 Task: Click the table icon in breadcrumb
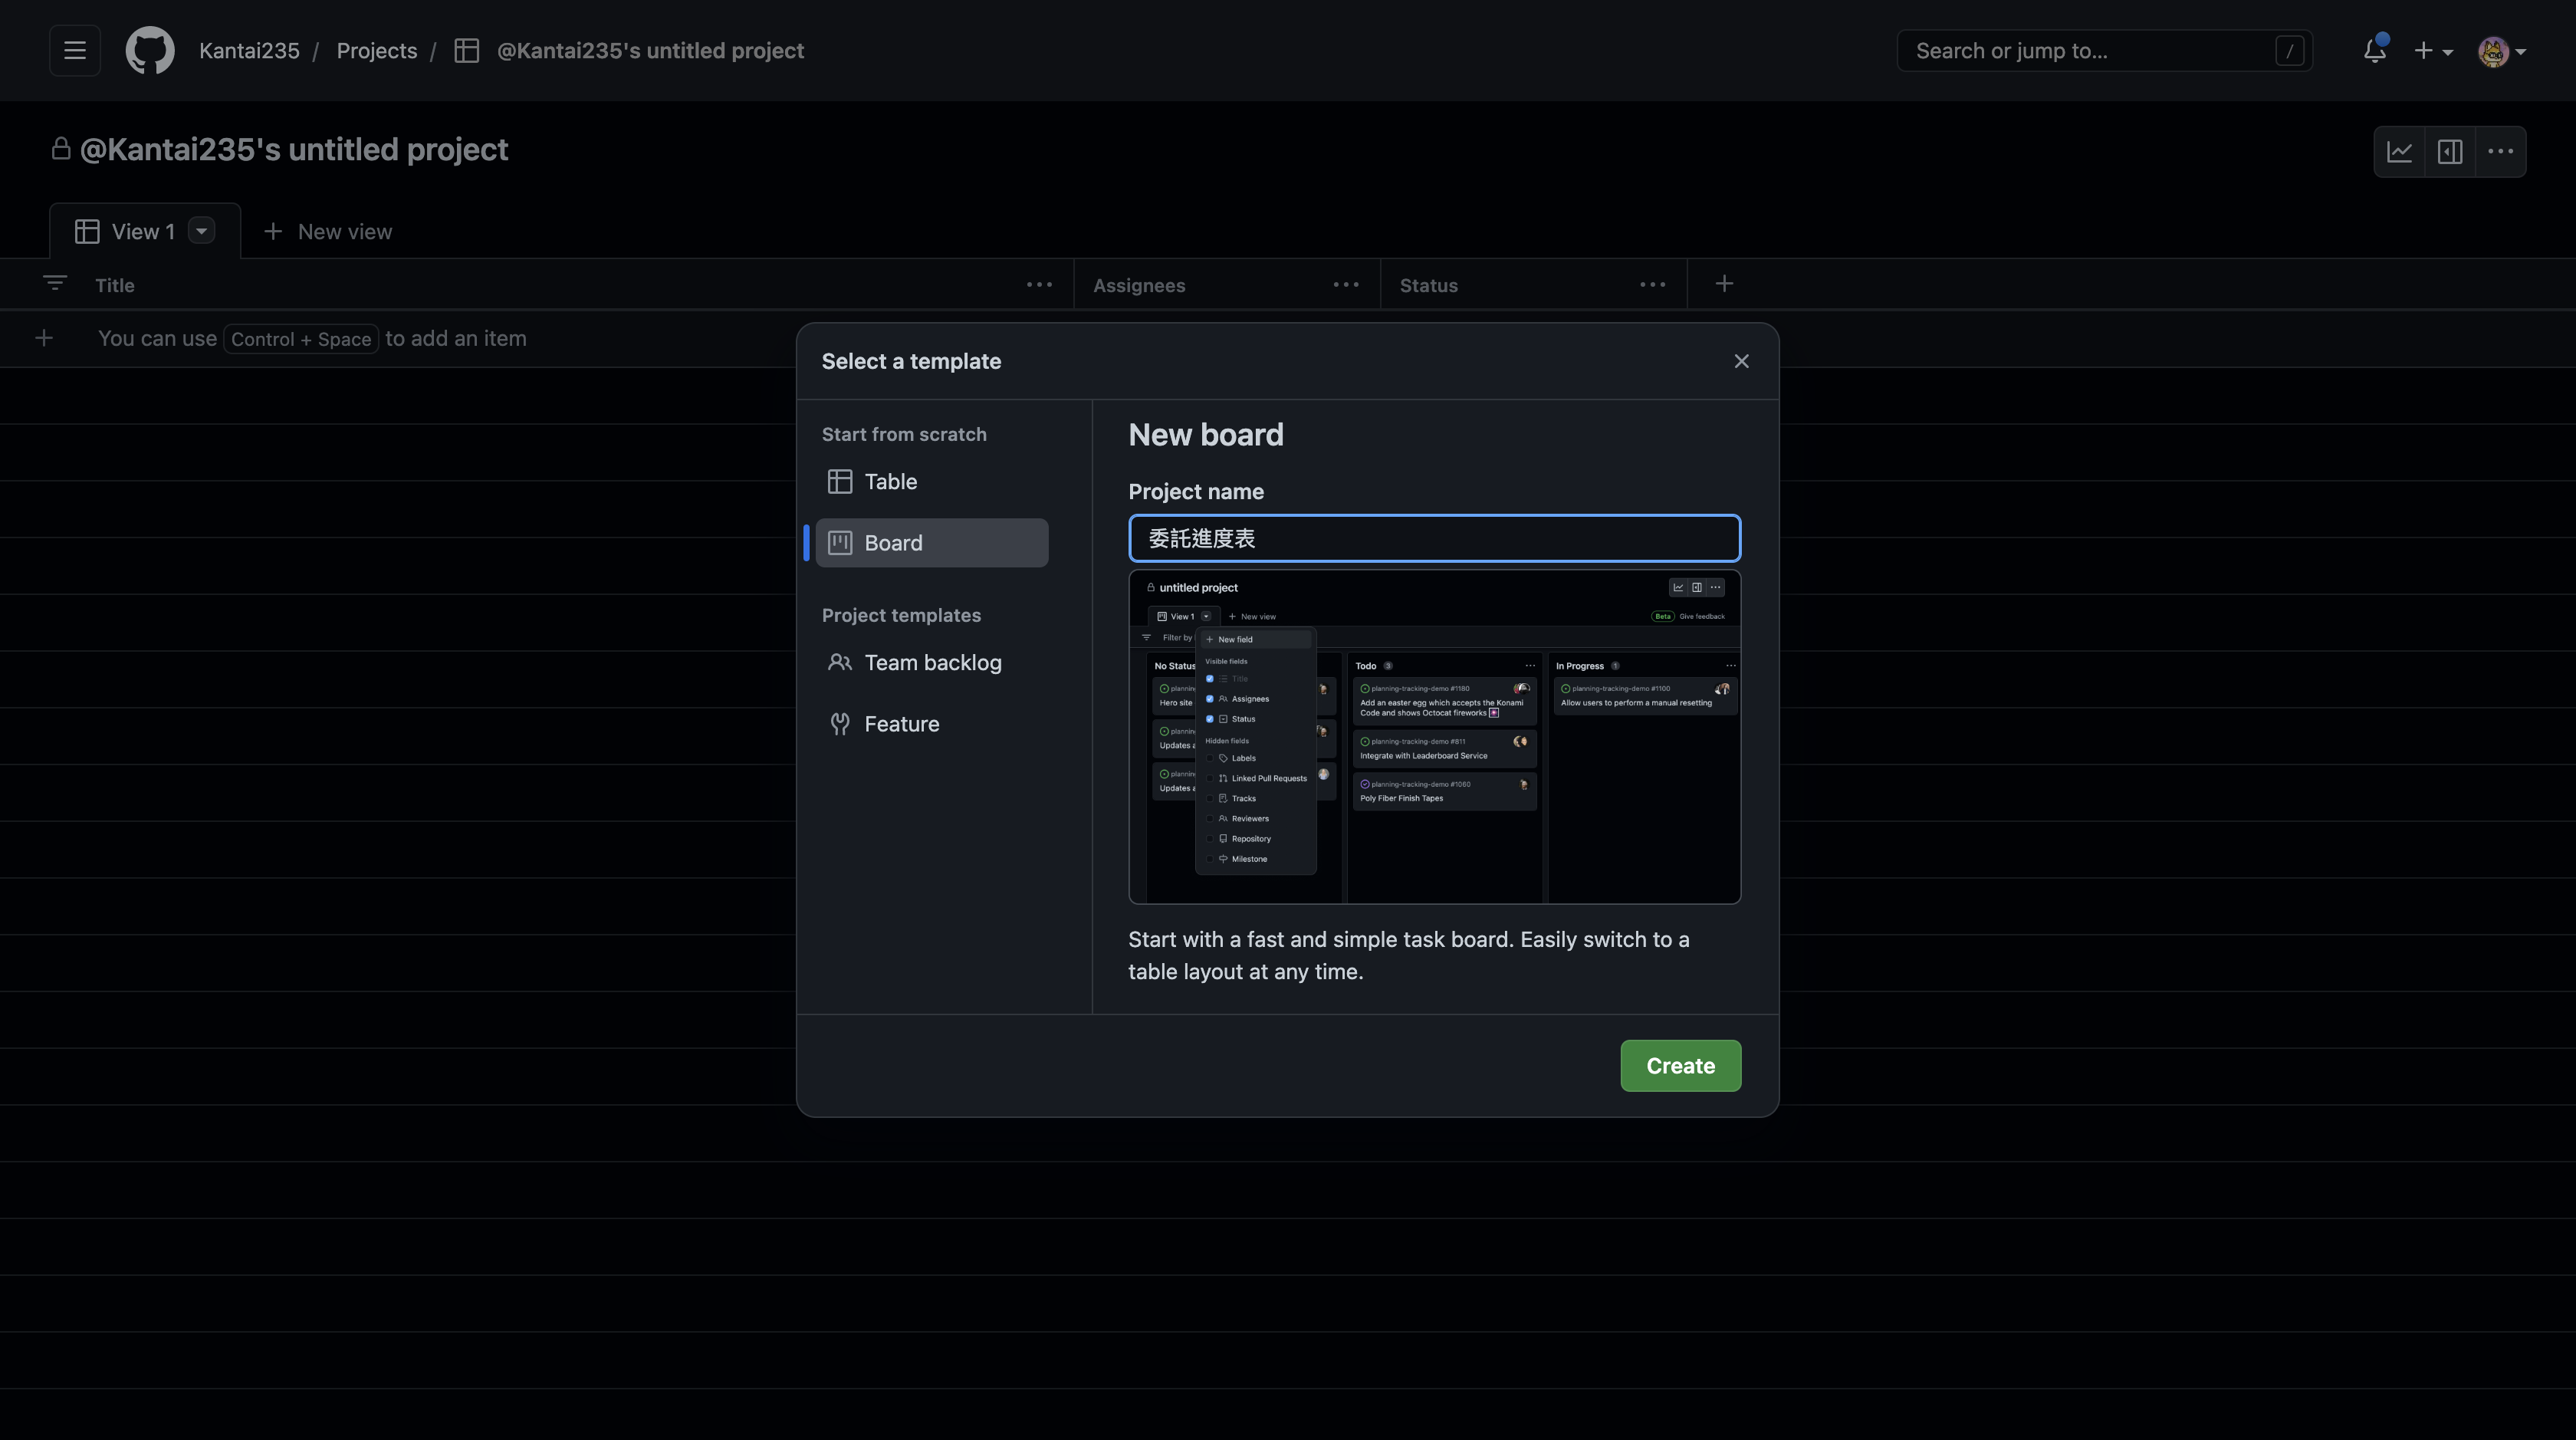(466, 50)
